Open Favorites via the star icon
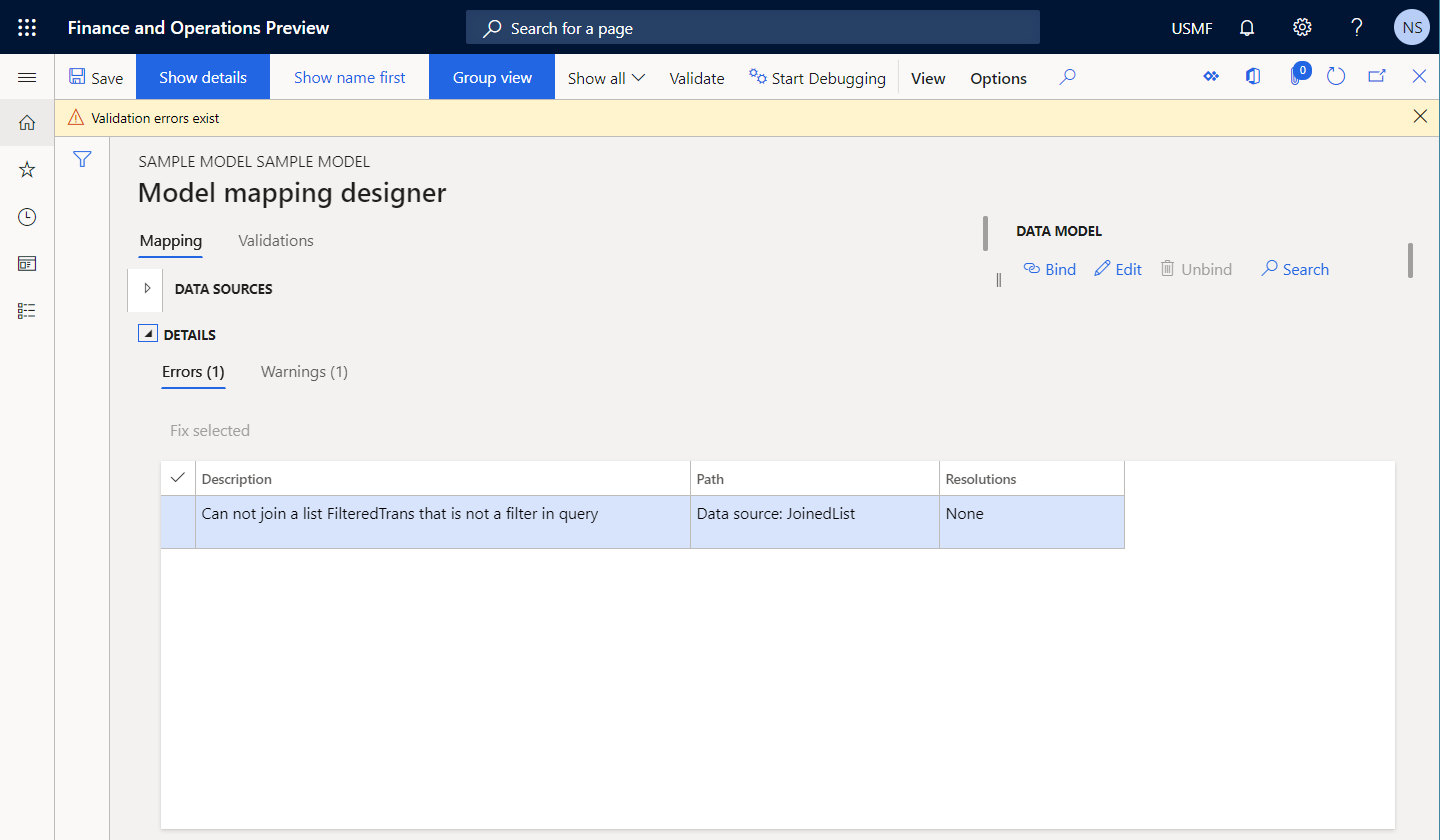This screenshot has height=840, width=1440. pyautogui.click(x=26, y=169)
